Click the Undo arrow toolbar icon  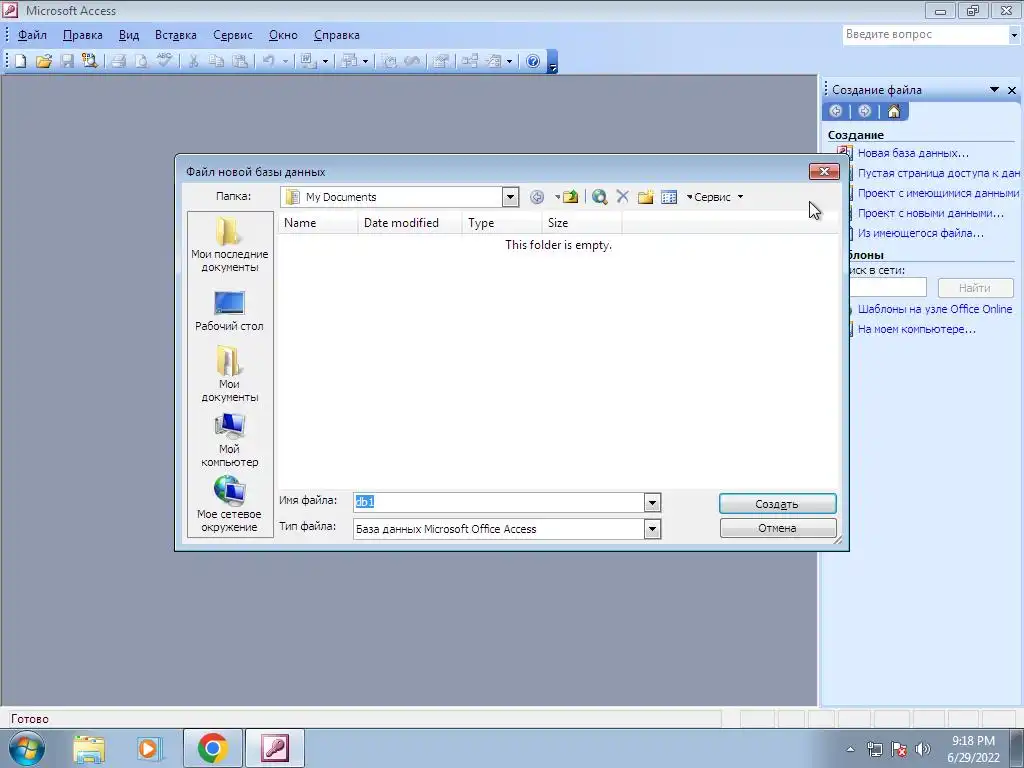[268, 61]
